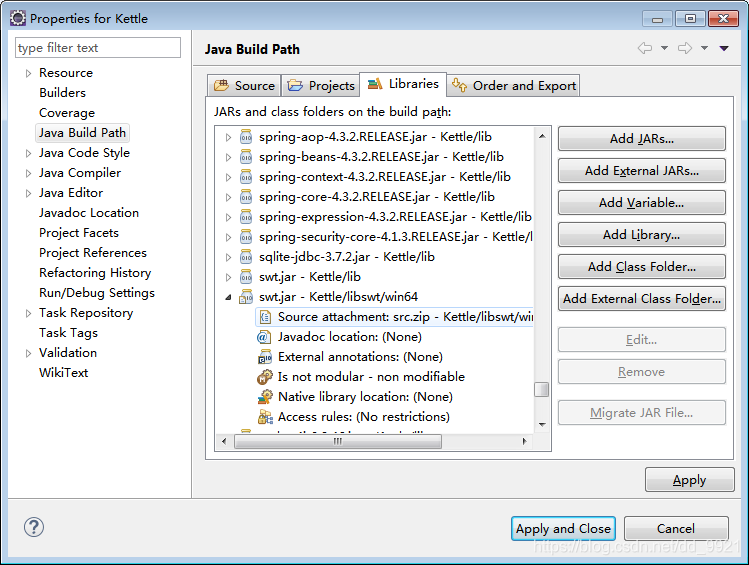Click Apply and Close button
749x565 pixels.
click(x=563, y=529)
